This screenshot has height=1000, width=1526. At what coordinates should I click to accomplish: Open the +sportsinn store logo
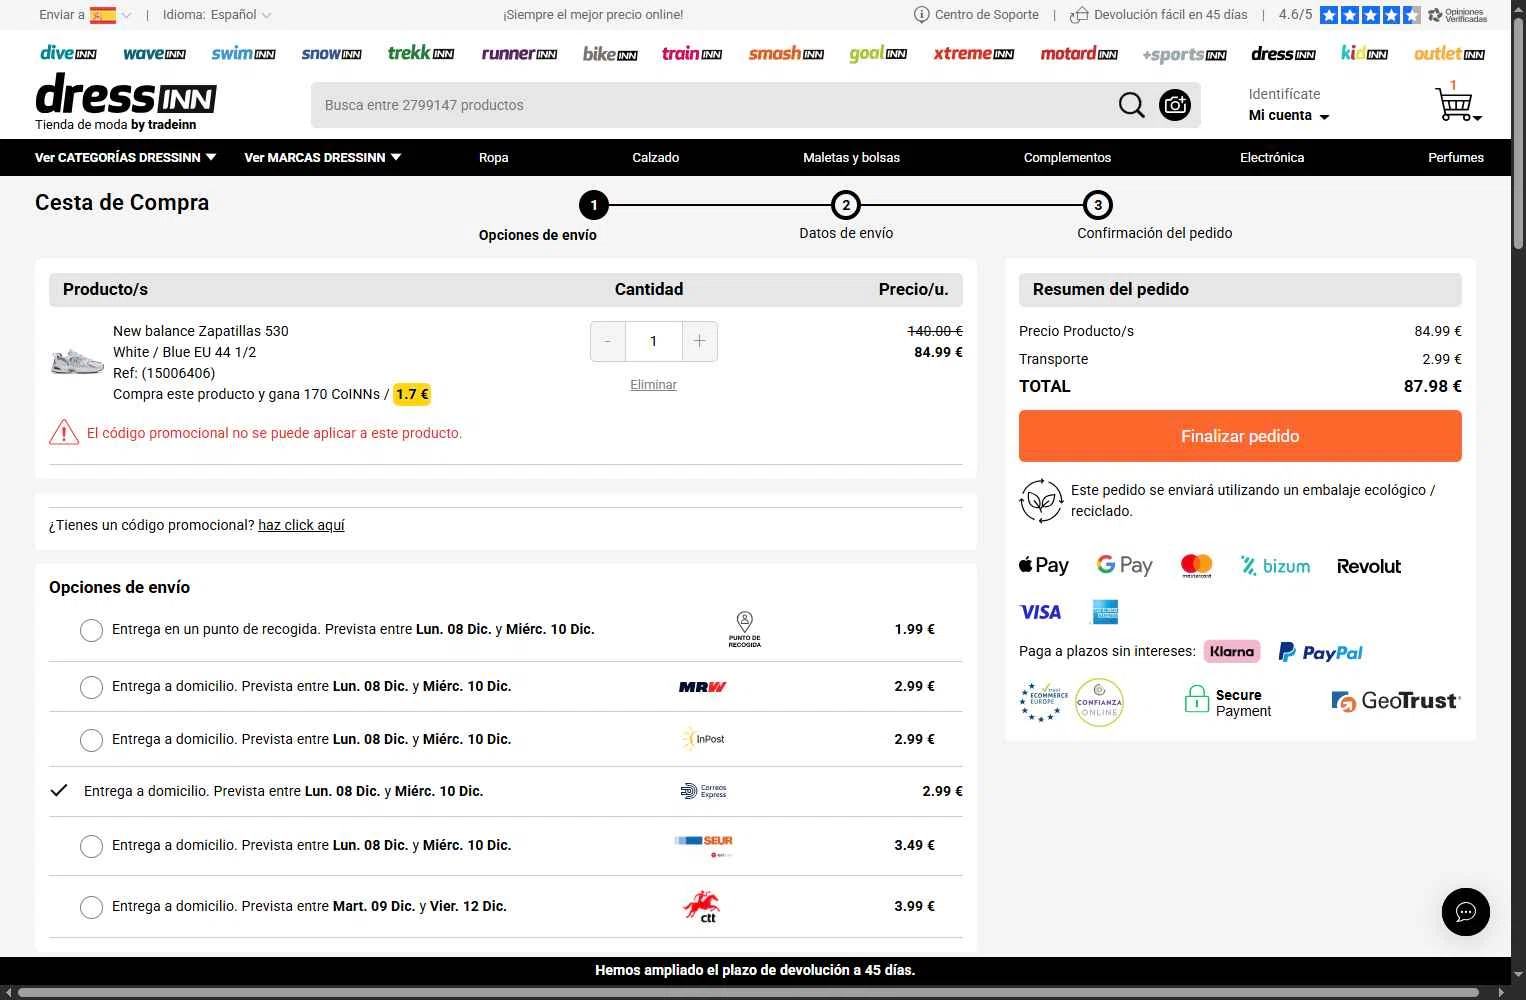click(x=1184, y=54)
